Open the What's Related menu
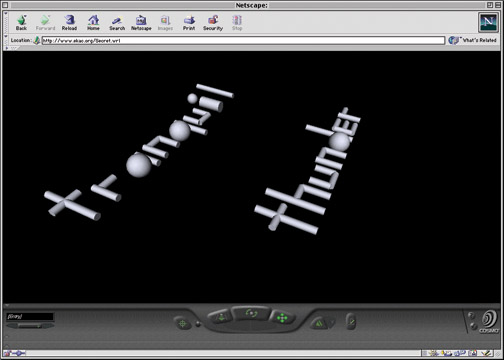Viewport: 504px width, 360px height. 473,40
